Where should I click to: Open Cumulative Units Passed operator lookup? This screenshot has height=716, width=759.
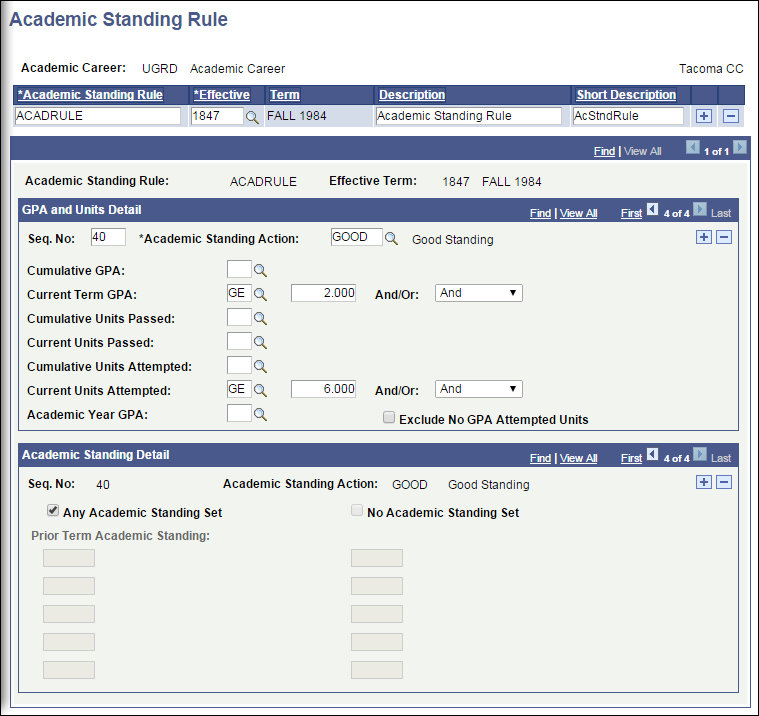click(x=260, y=318)
